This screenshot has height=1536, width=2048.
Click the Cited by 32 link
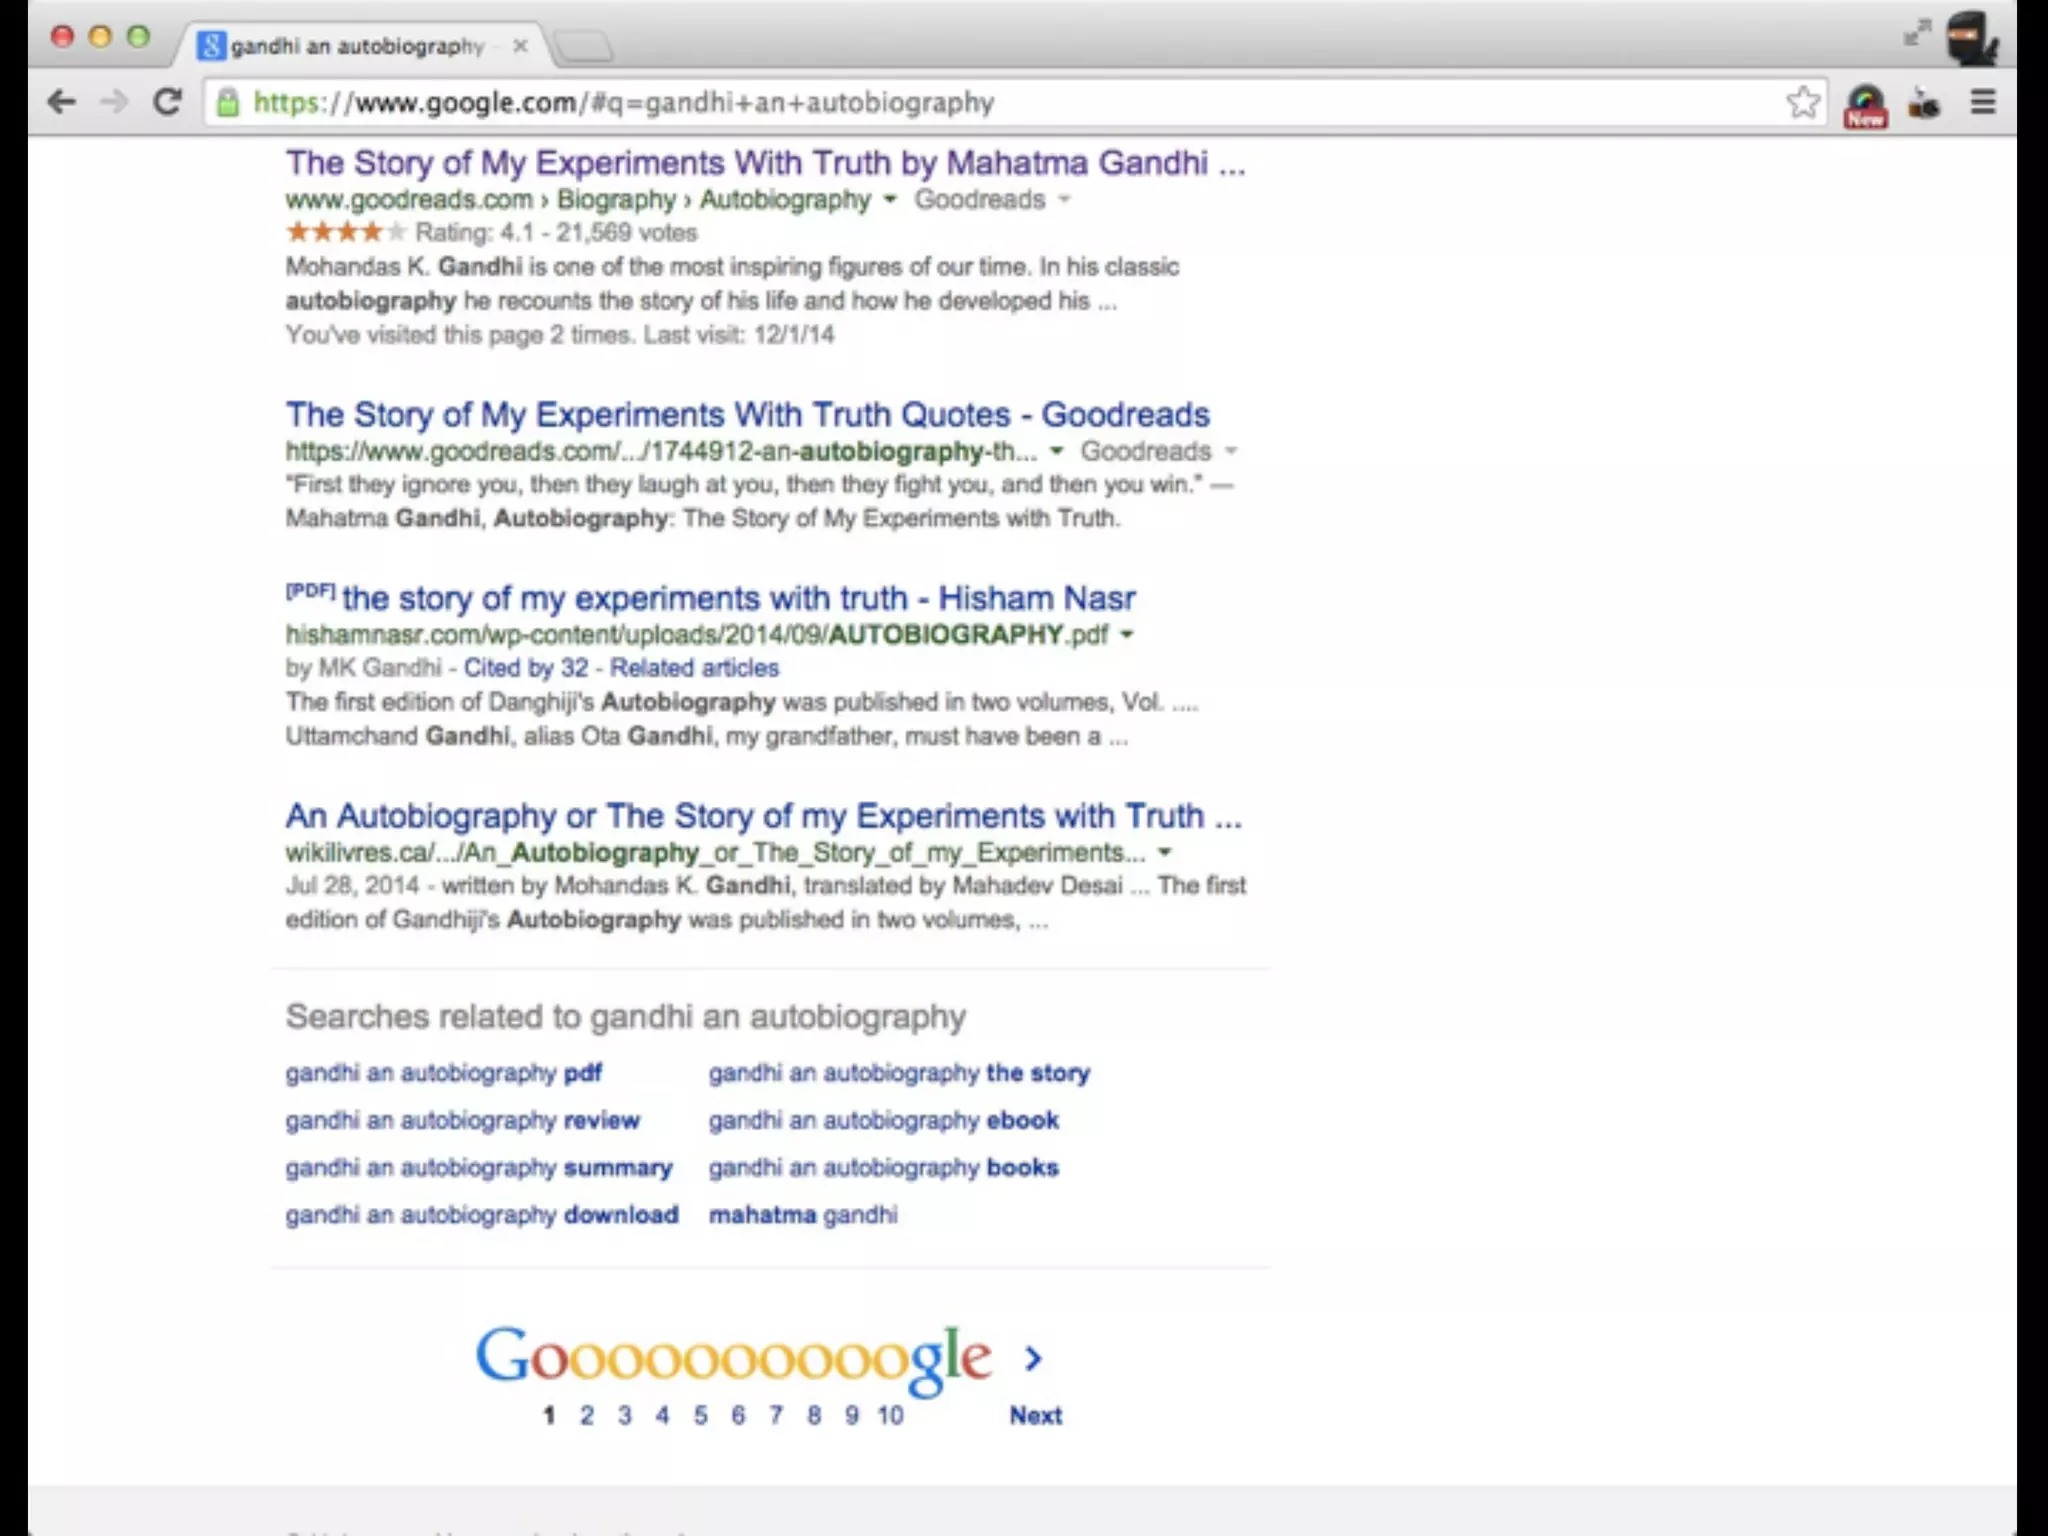[x=525, y=668]
